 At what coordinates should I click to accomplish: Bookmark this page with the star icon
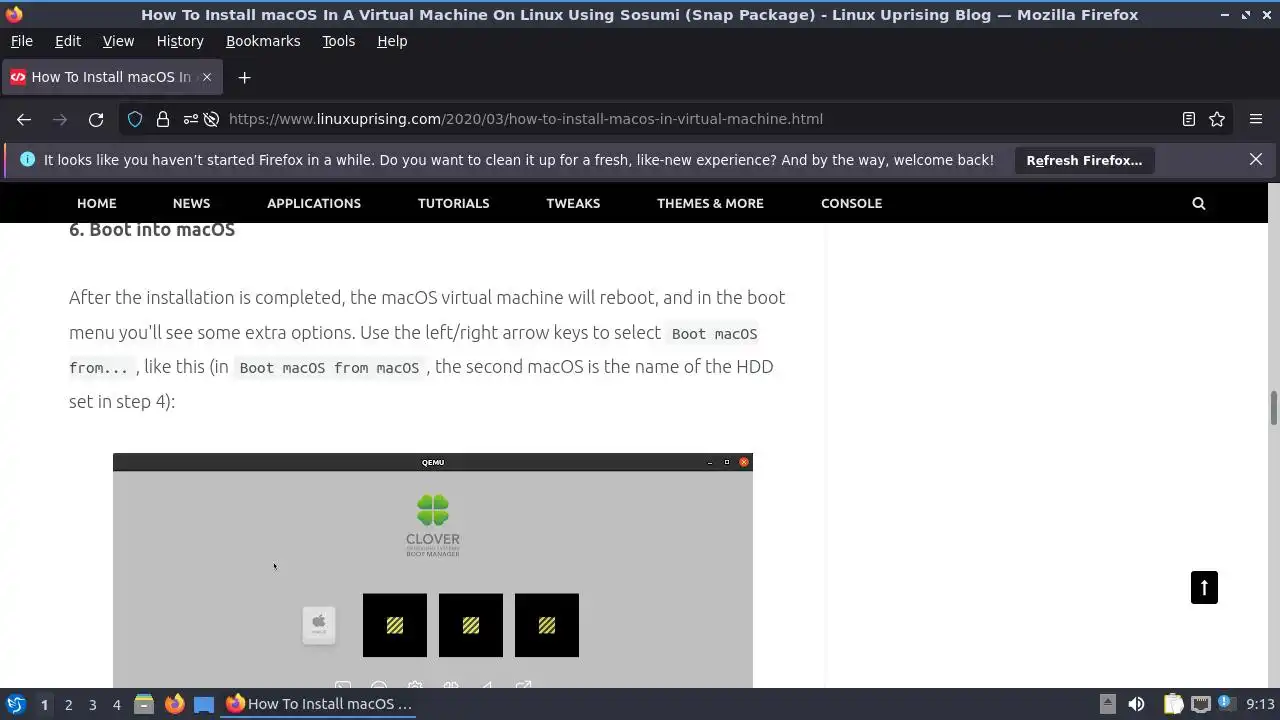pyautogui.click(x=1217, y=119)
